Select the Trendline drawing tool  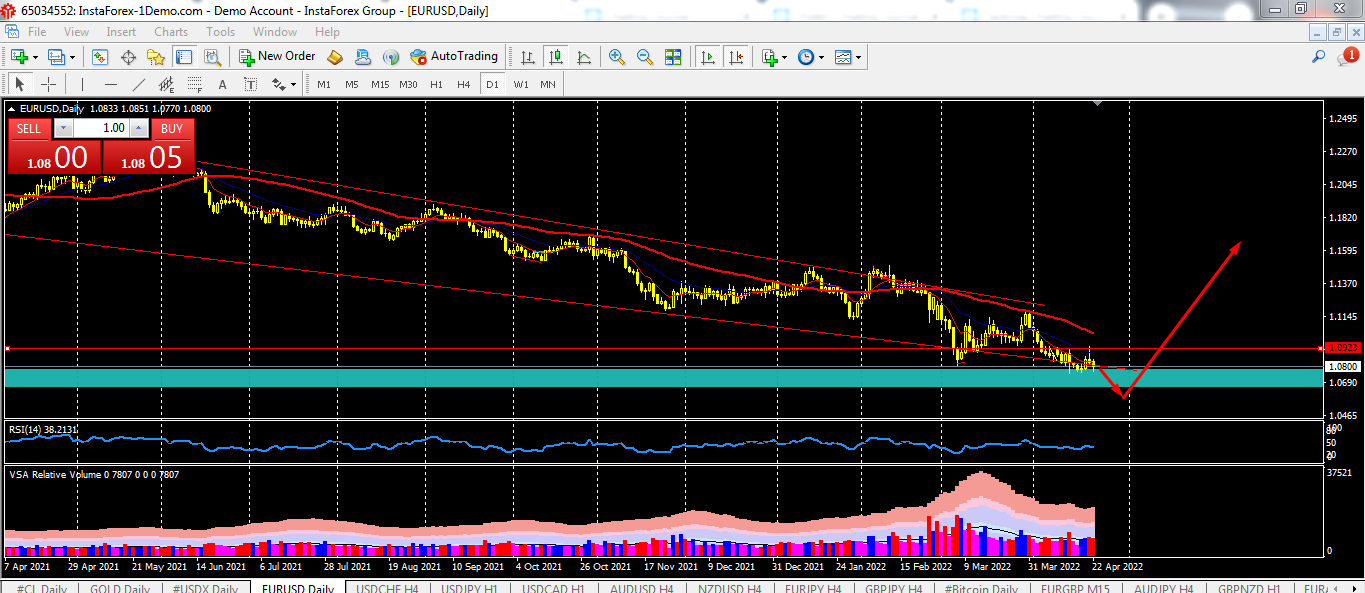pos(138,84)
